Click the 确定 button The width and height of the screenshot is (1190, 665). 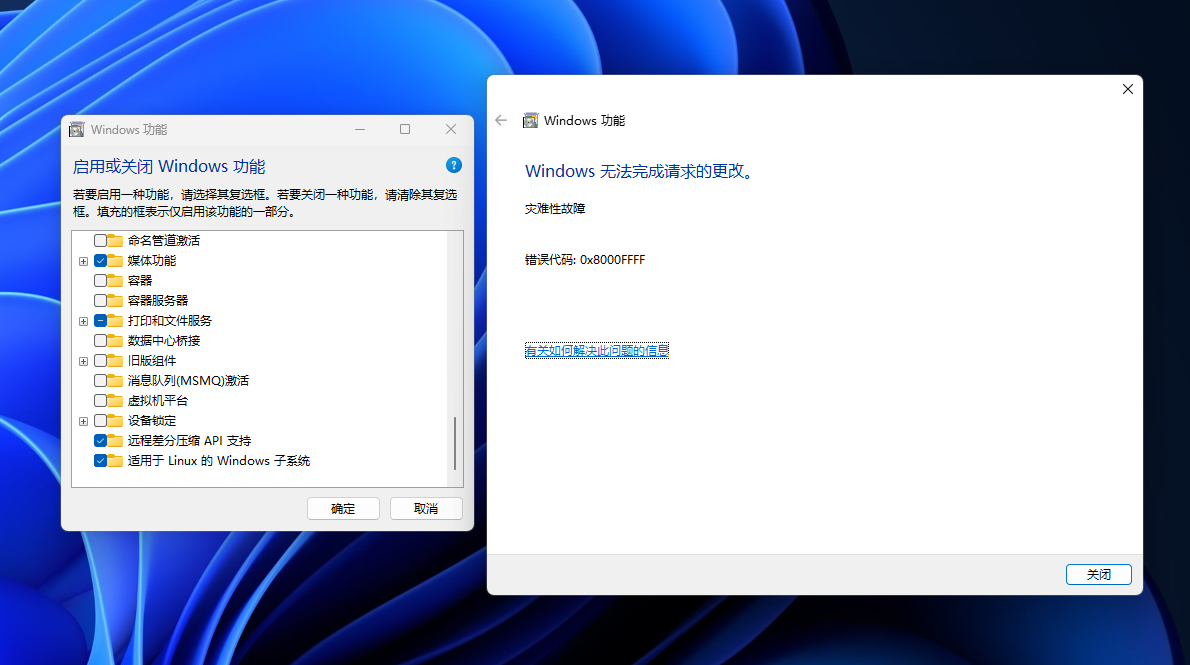(x=343, y=508)
